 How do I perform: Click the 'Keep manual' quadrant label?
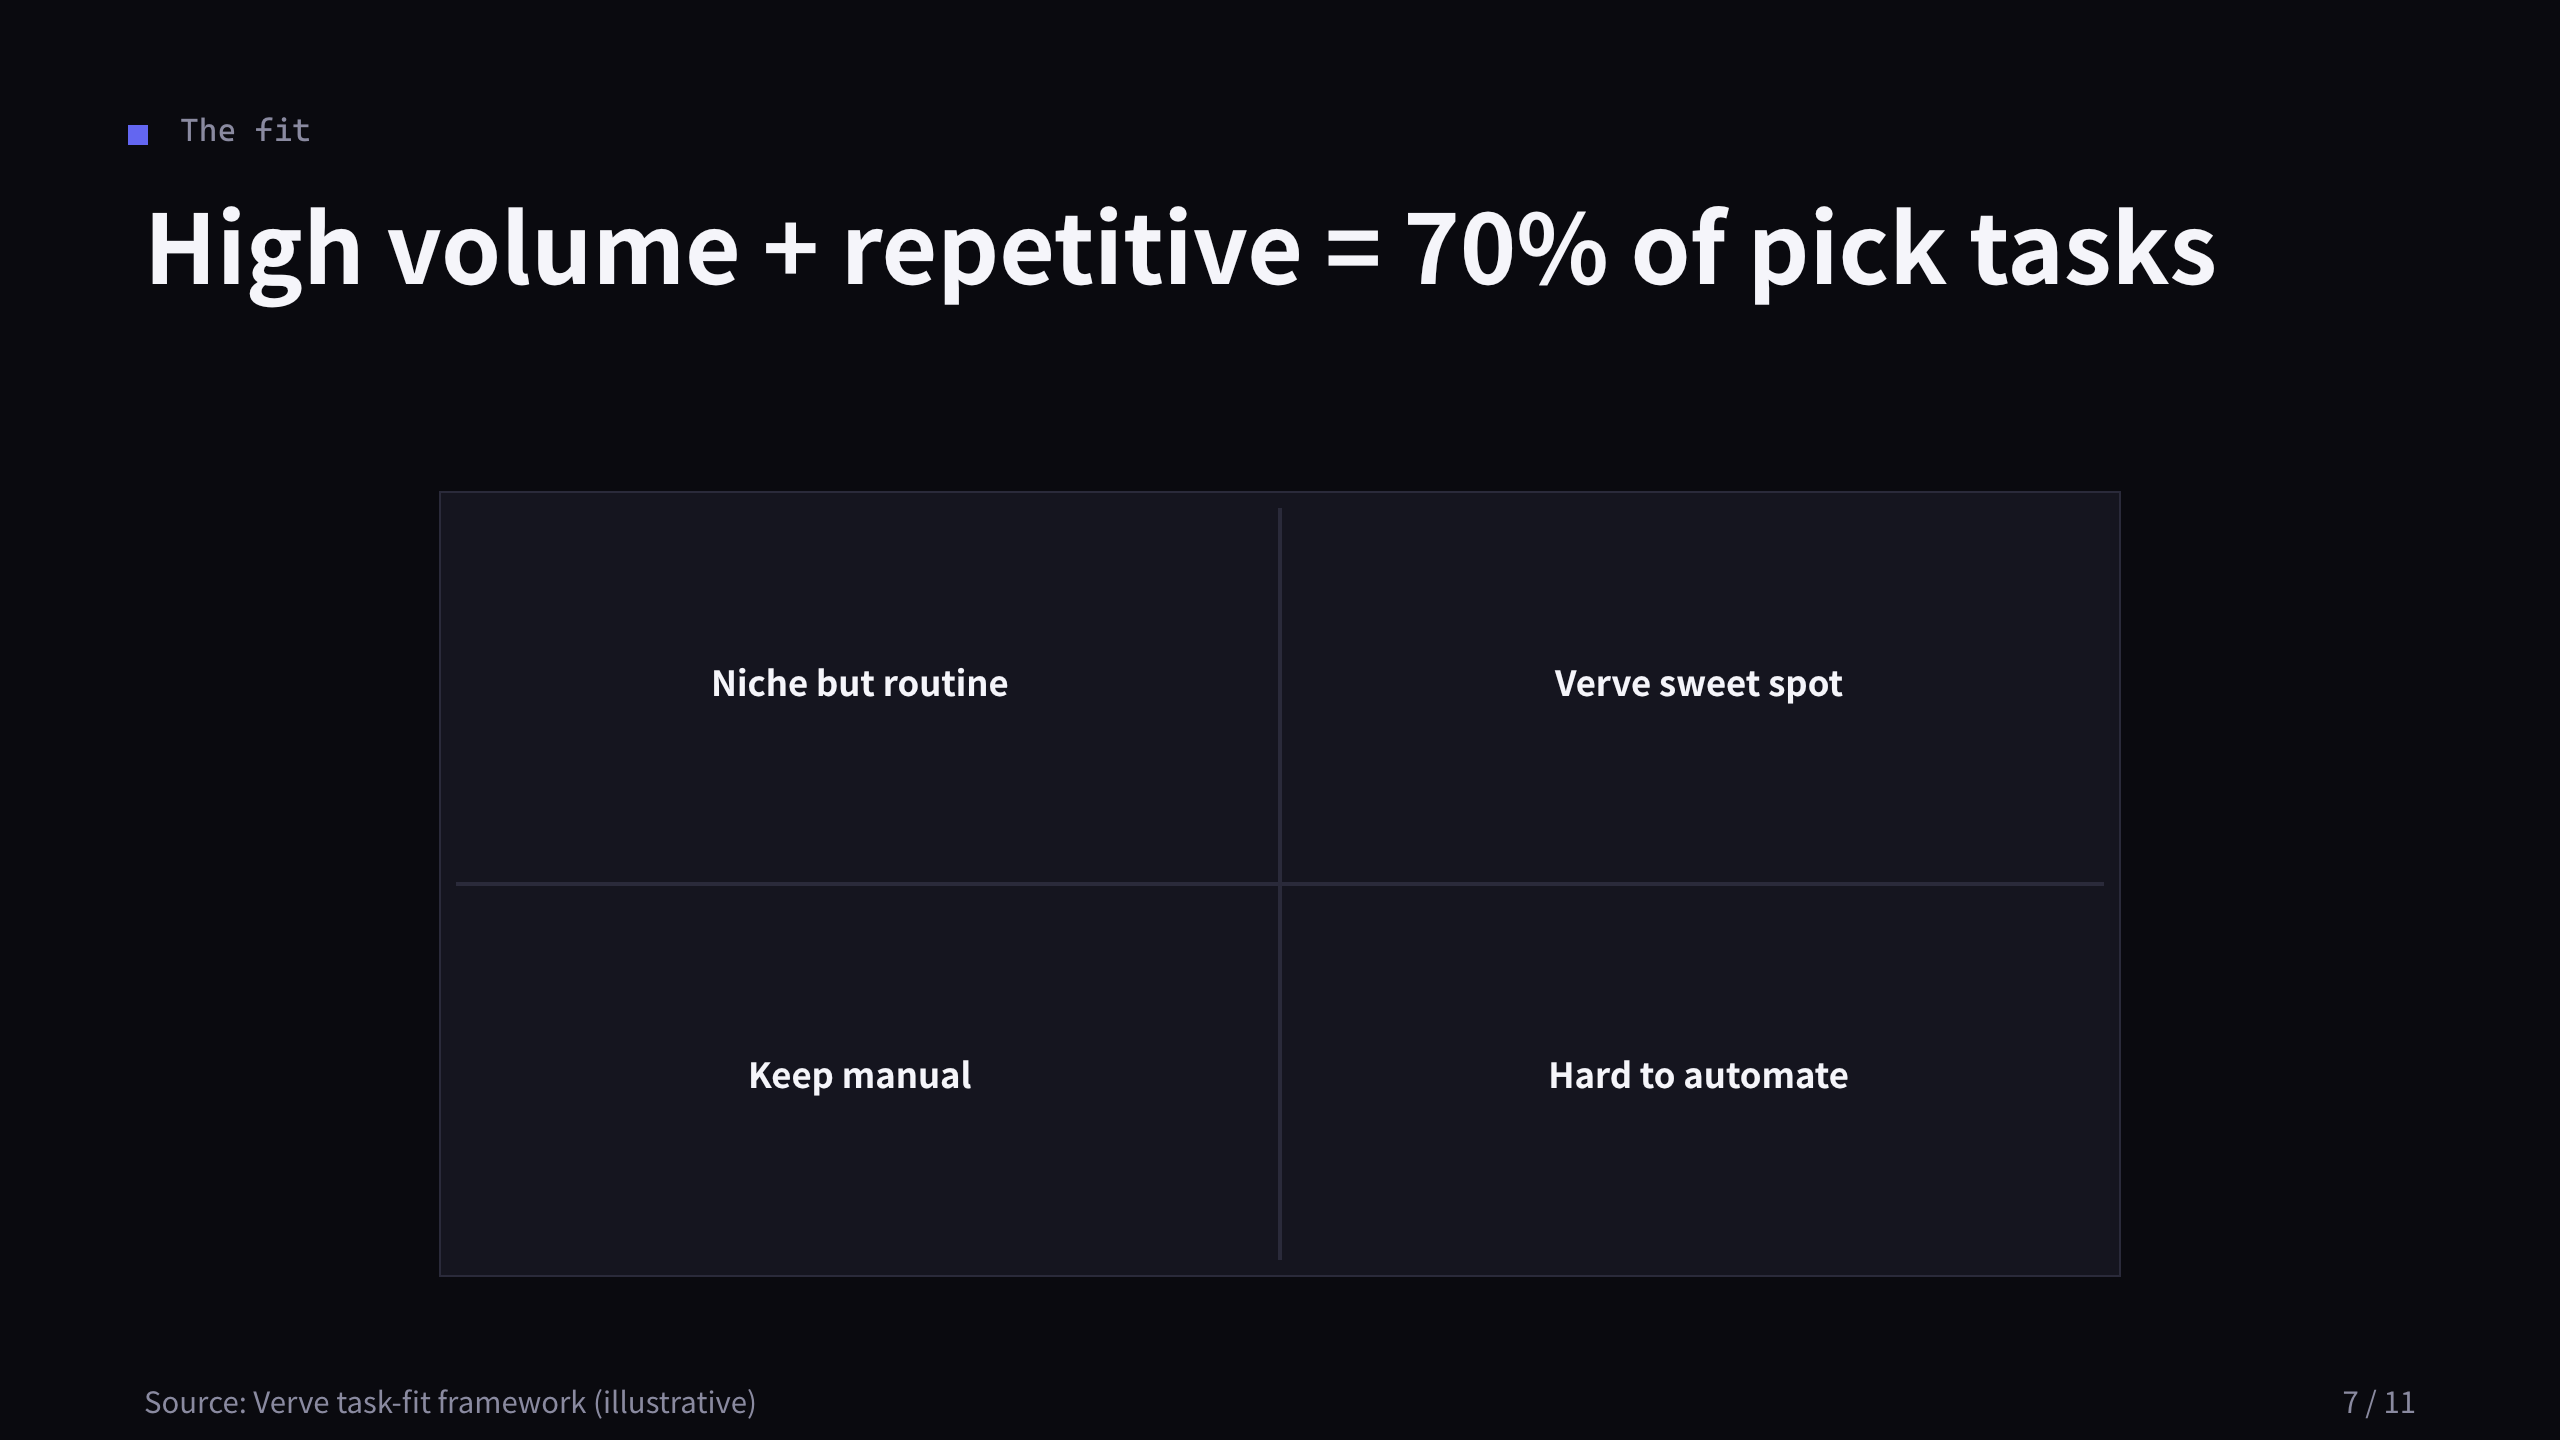click(x=860, y=1076)
